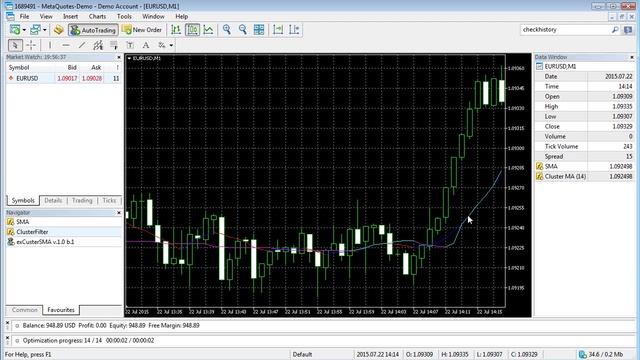Open the Tools menu
Viewport: 640px width, 360px height.
point(124,16)
